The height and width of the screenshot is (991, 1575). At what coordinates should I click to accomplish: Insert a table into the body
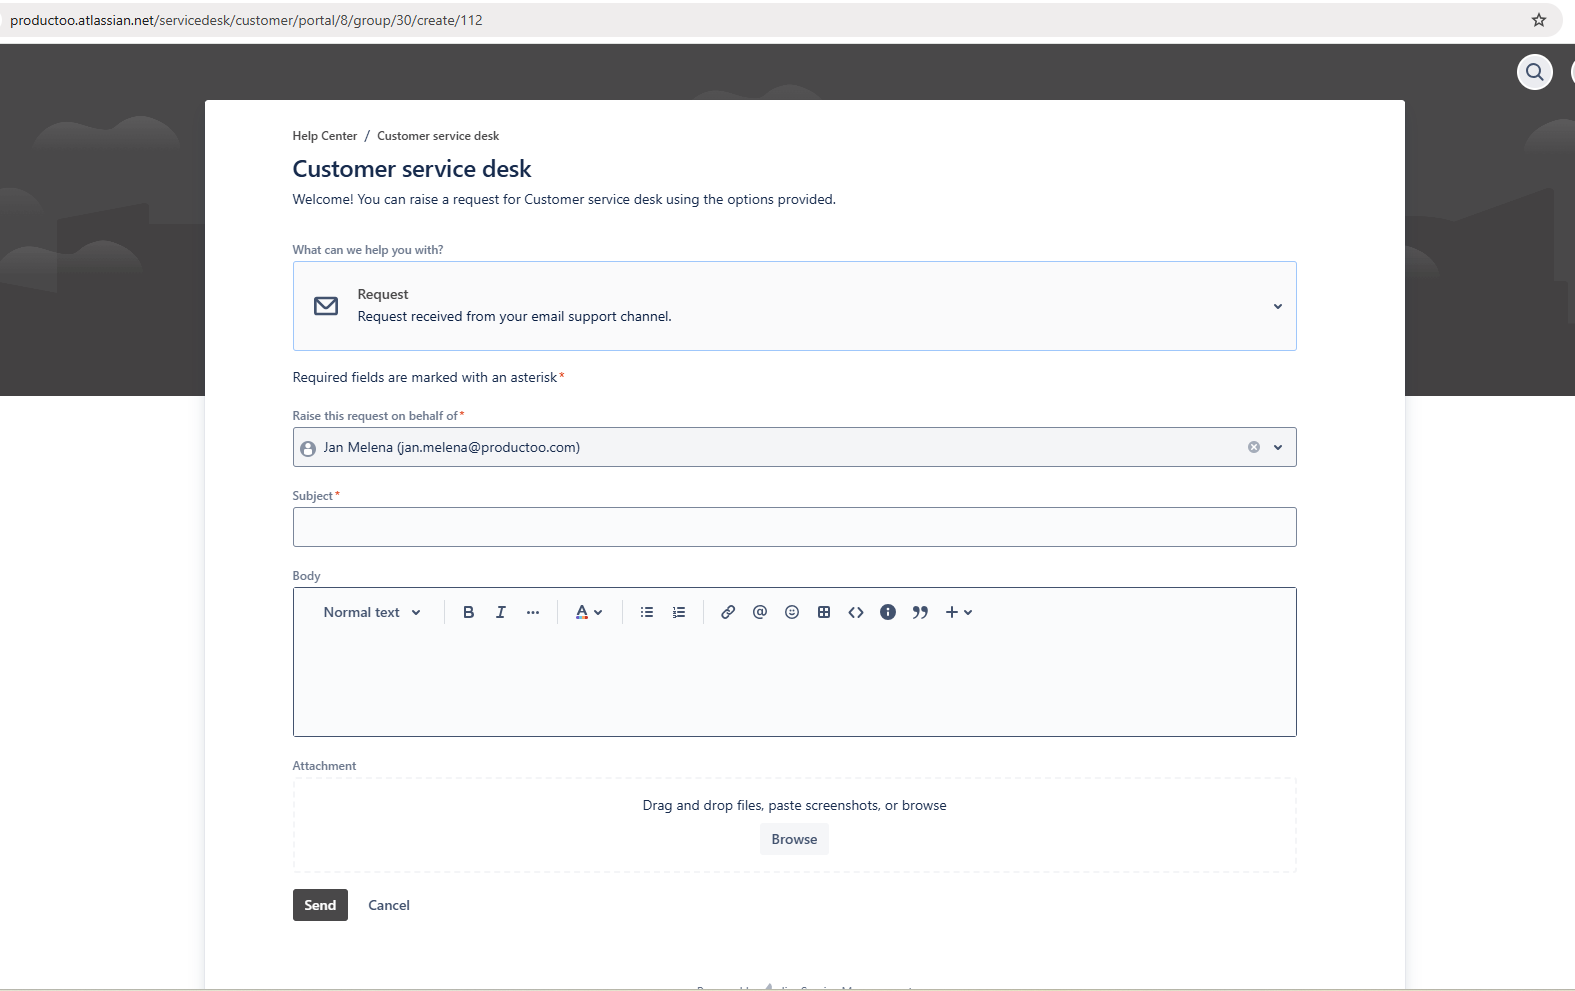tap(824, 612)
